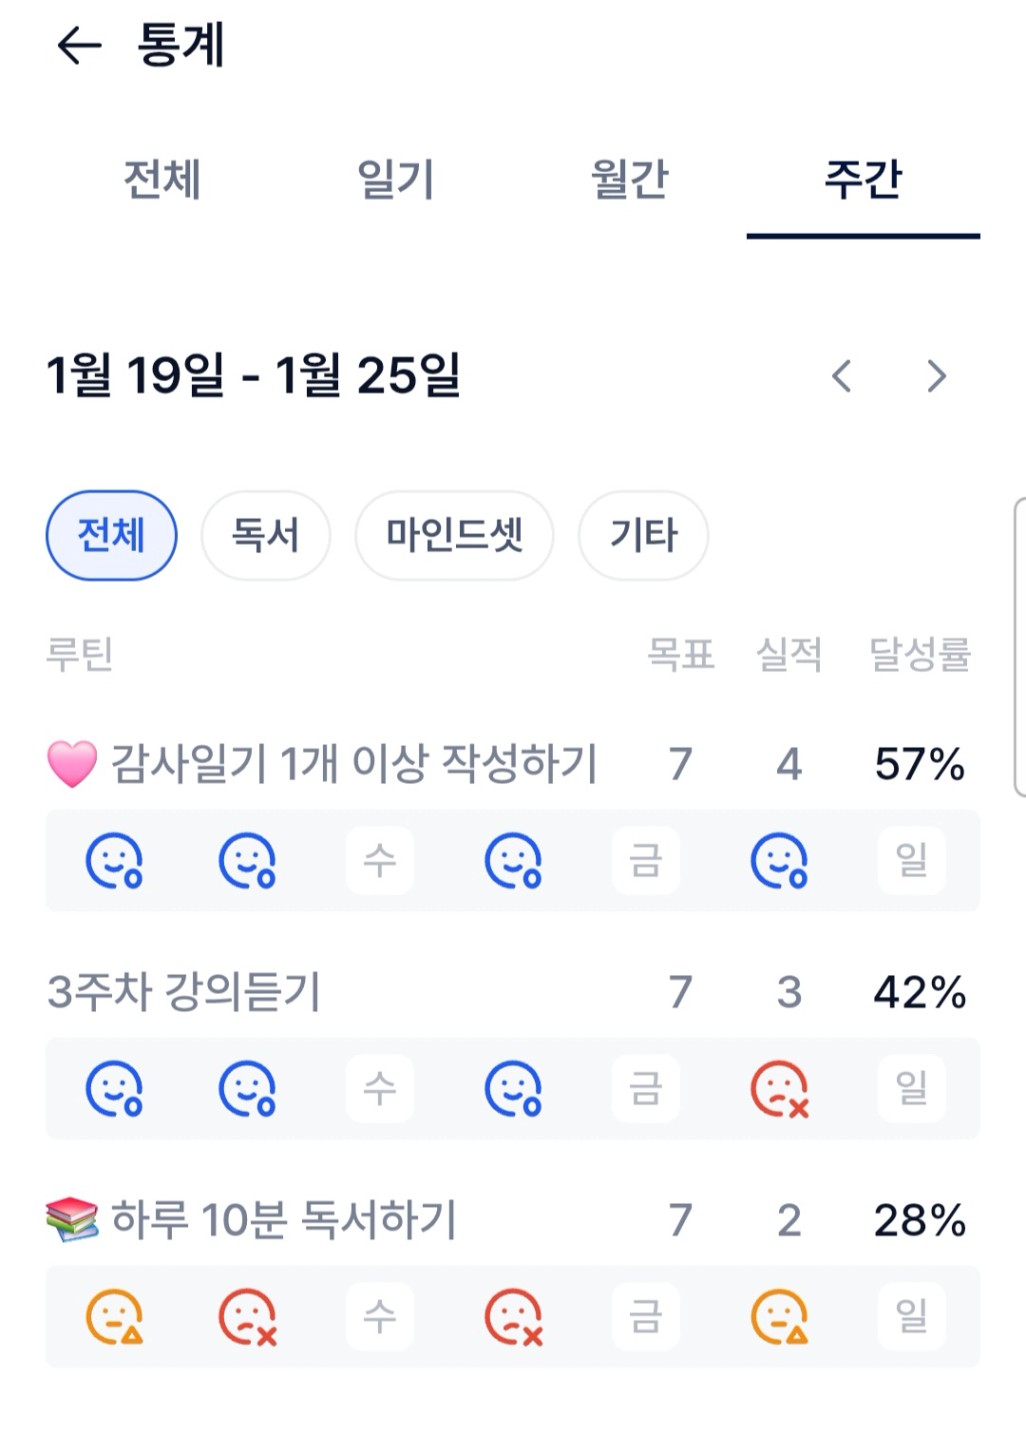Tap 일 day box in 독서하기 row
The image size is (1026, 1434).
[912, 1317]
